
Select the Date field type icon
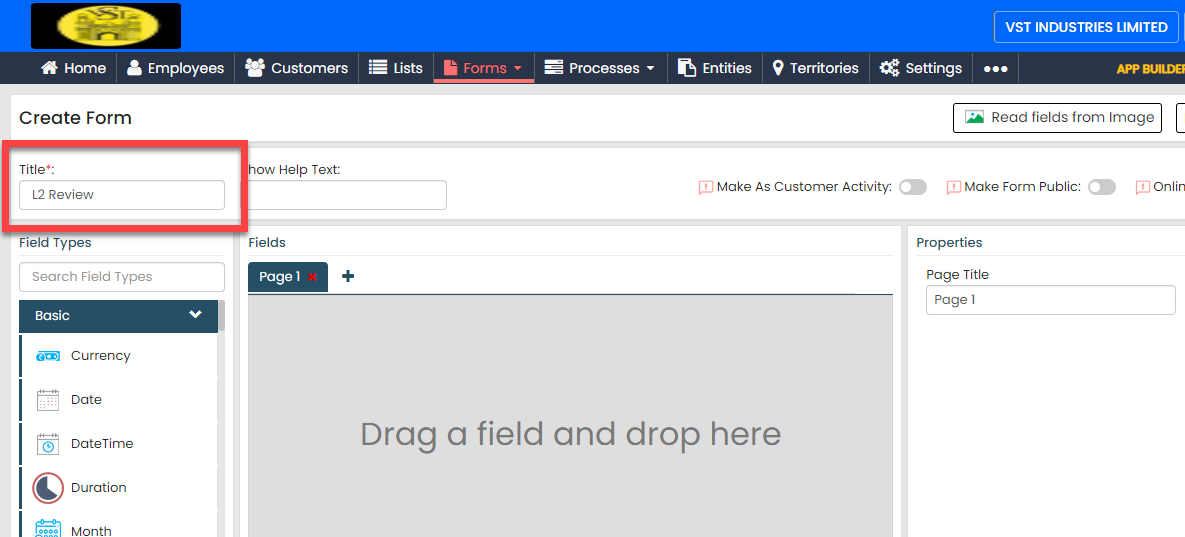click(48, 400)
